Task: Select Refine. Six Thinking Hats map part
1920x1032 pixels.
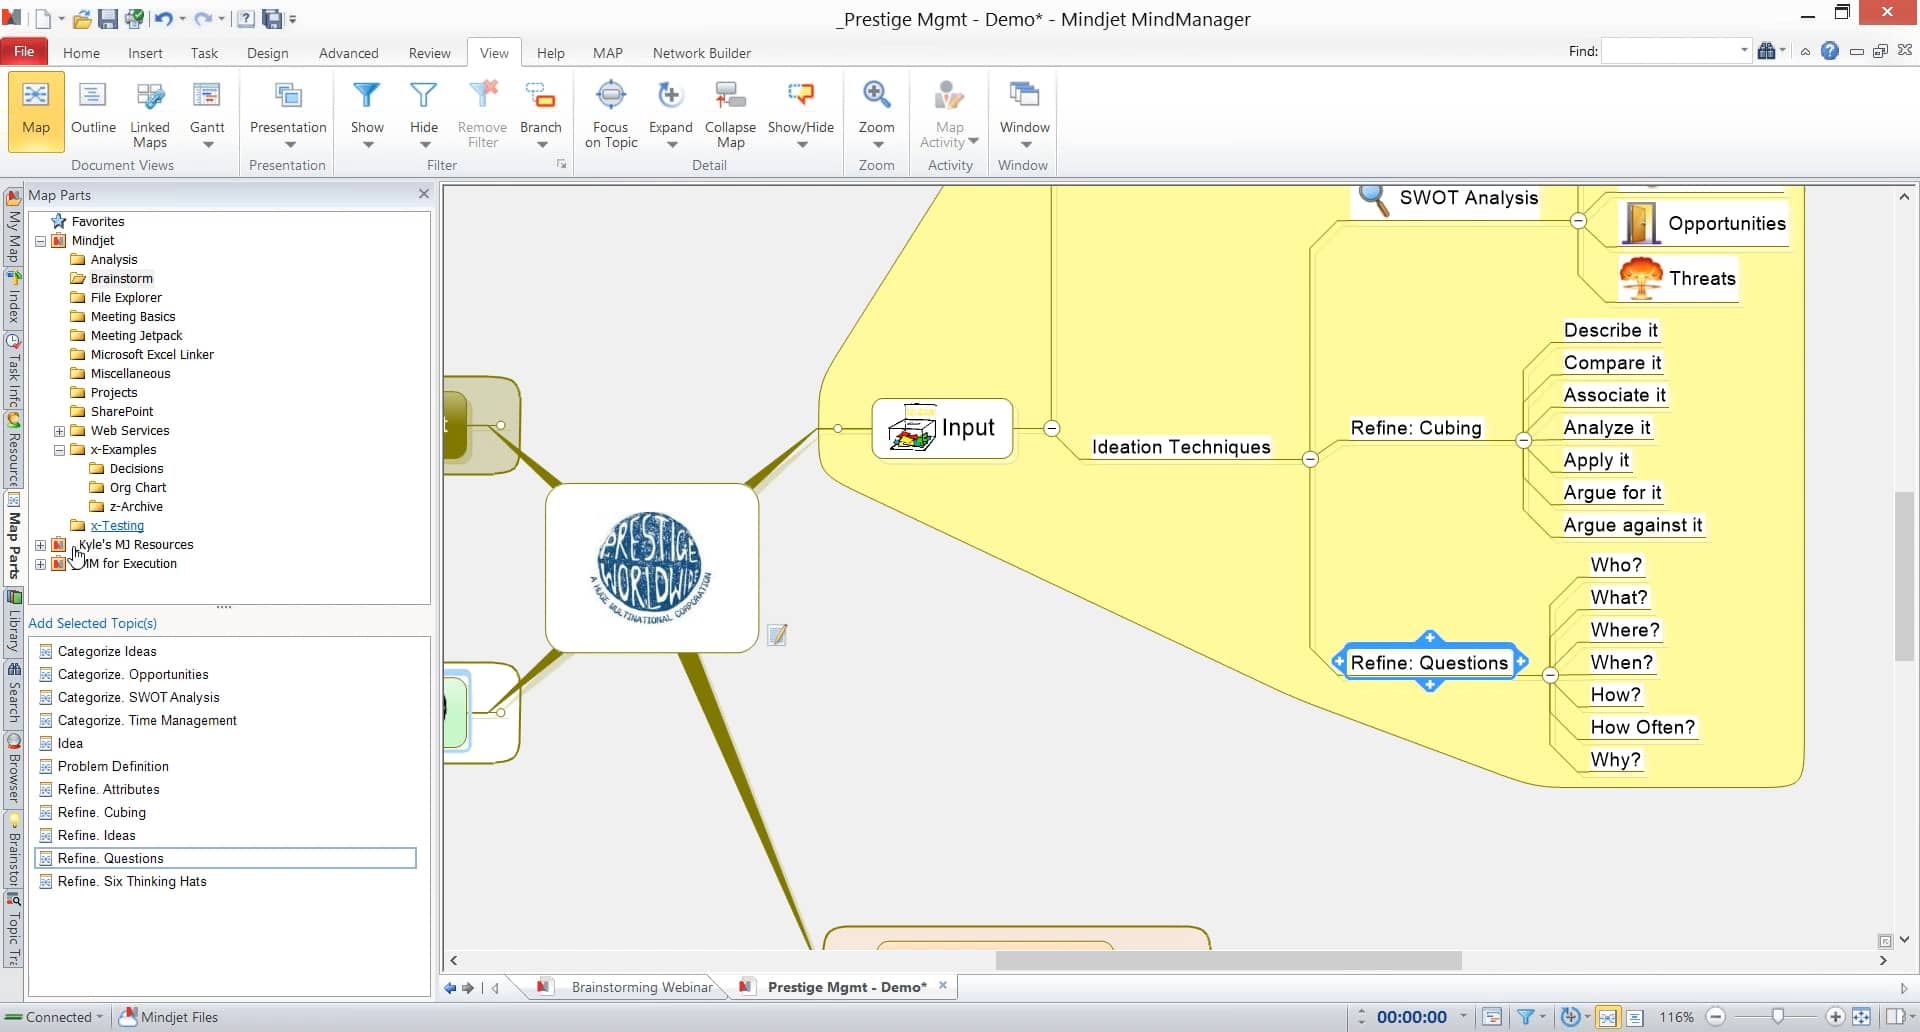Action: (x=131, y=881)
